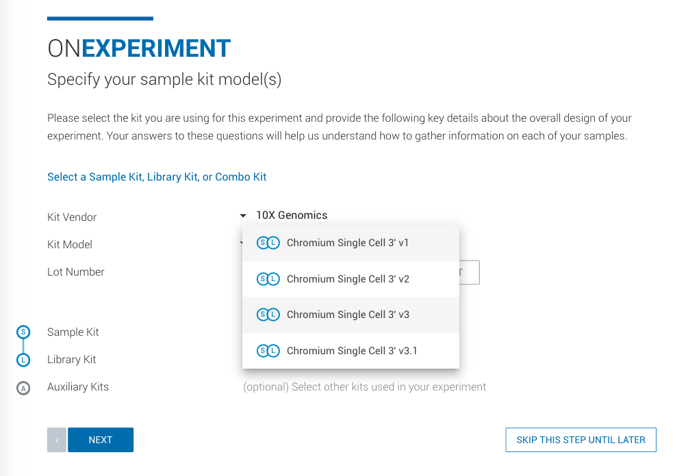Open the Kit Vendor dropdown arrow
This screenshot has height=476, width=688.
tap(243, 215)
